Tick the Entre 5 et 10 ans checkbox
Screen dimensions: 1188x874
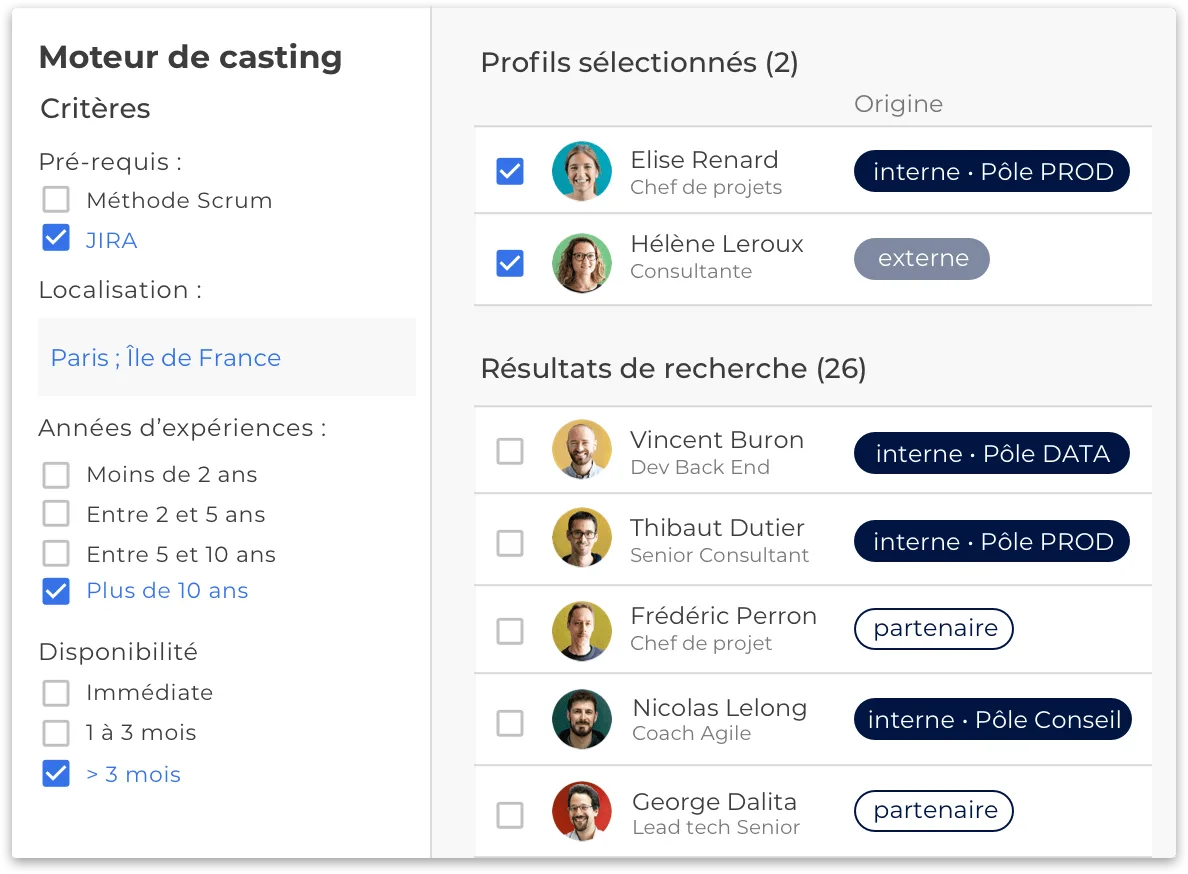tap(56, 554)
